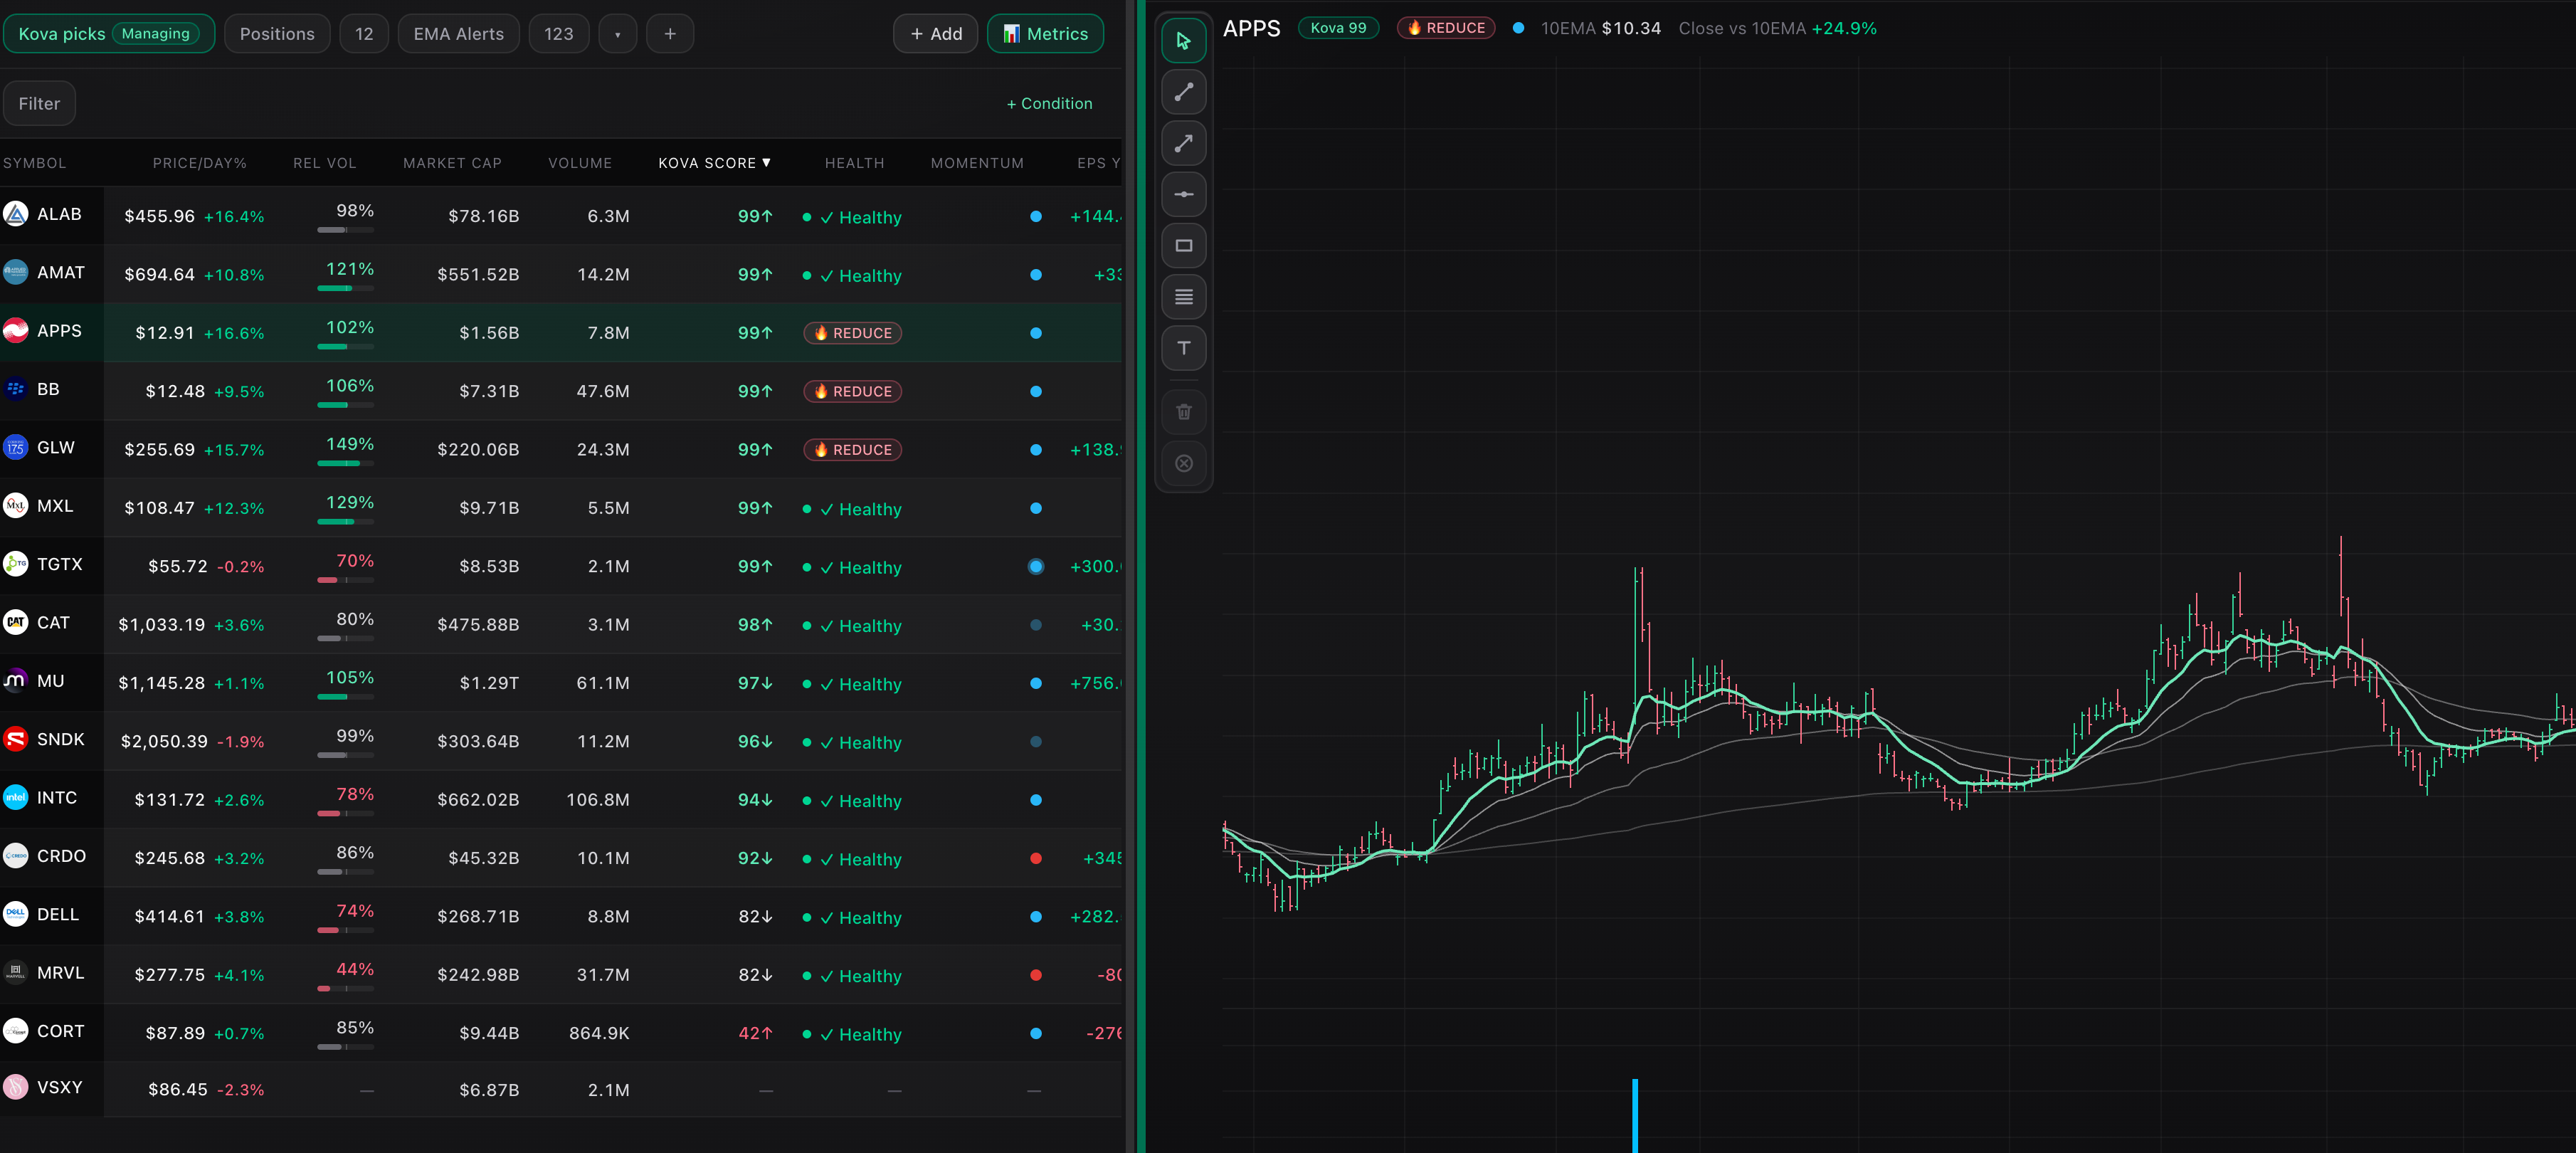The image size is (2576, 1153).
Task: Click the blue volume bar on chart
Action: (x=1635, y=1115)
